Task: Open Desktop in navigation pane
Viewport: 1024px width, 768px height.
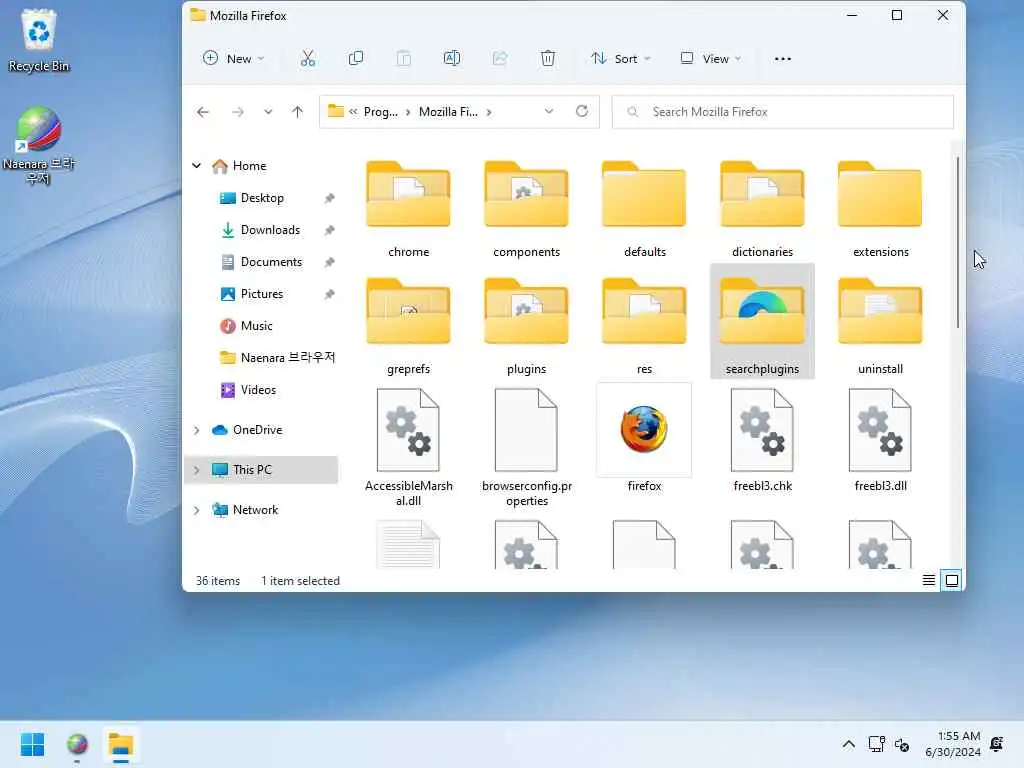Action: 262,198
